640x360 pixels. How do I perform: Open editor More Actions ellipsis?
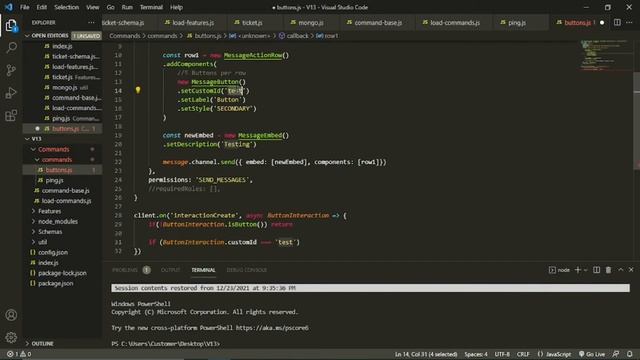[x=629, y=22]
